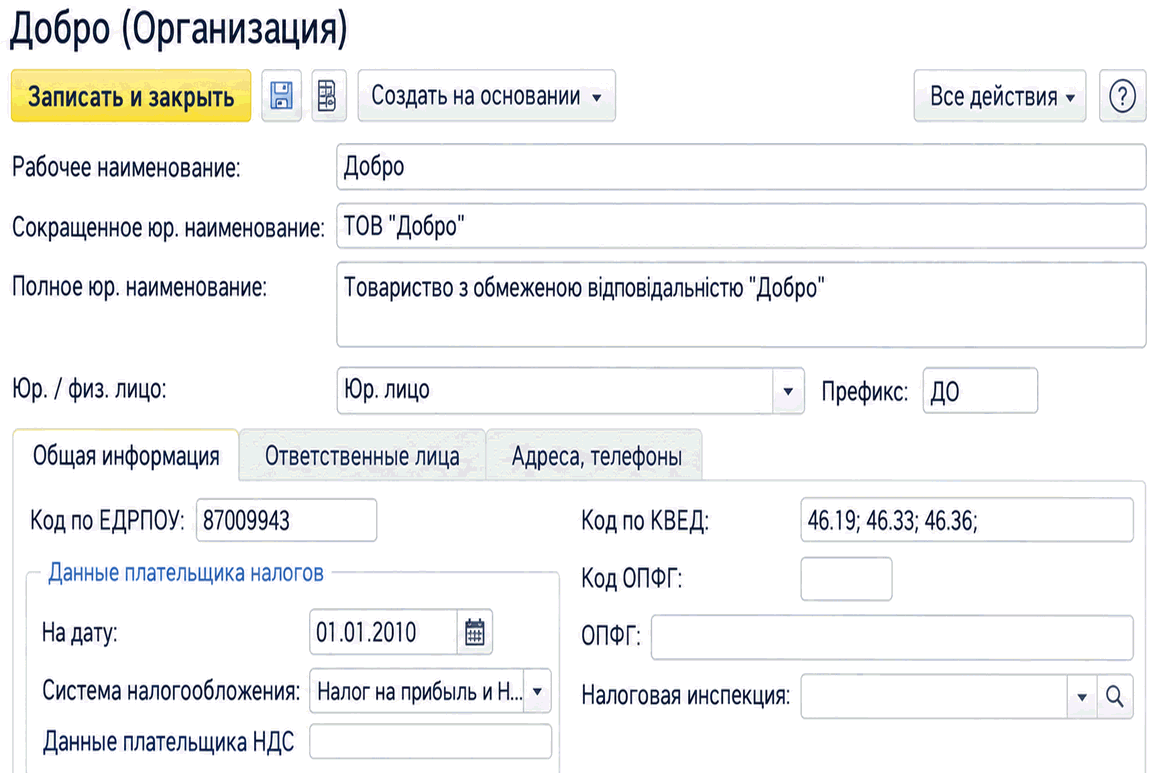Click Данные плательщика НДС field
1159x773 pixels.
tap(430, 741)
